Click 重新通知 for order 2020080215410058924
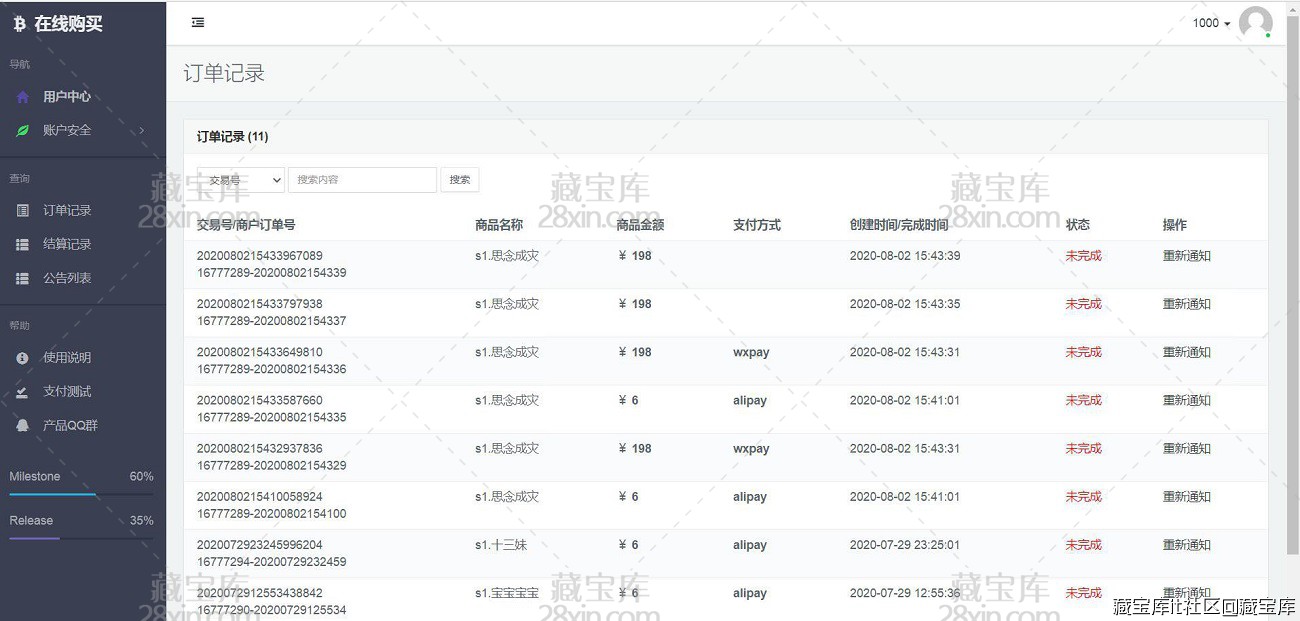The width and height of the screenshot is (1300, 621). [1186, 497]
